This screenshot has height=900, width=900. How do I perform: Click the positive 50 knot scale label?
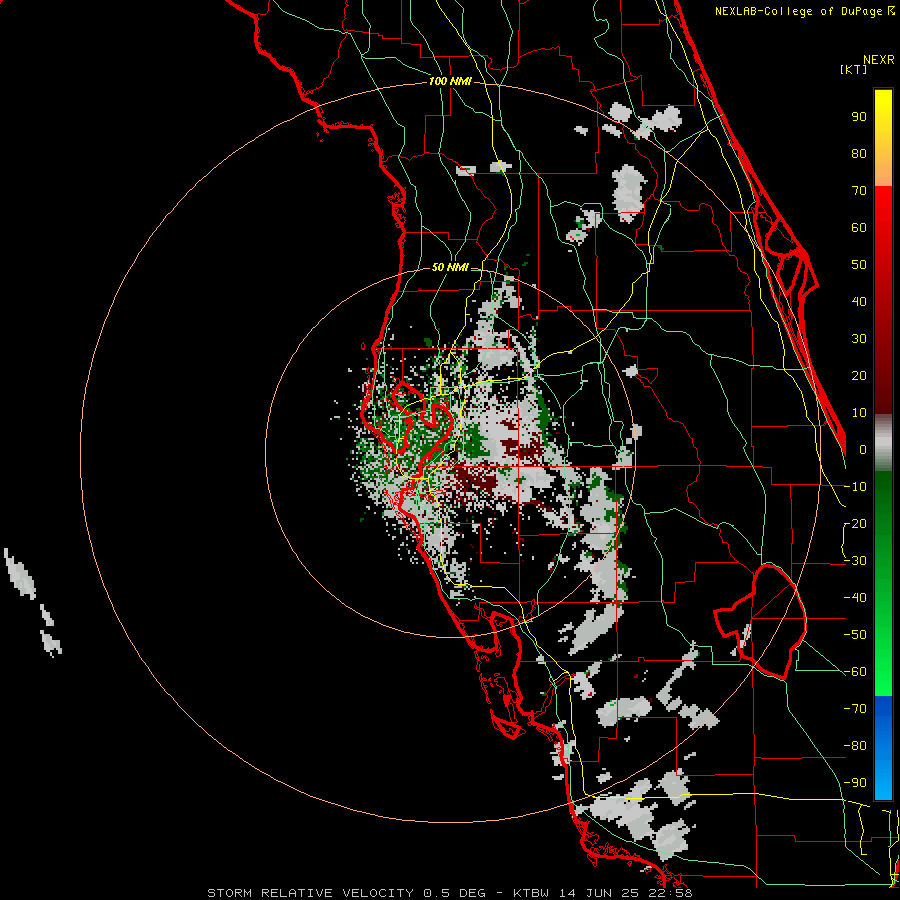[859, 265]
